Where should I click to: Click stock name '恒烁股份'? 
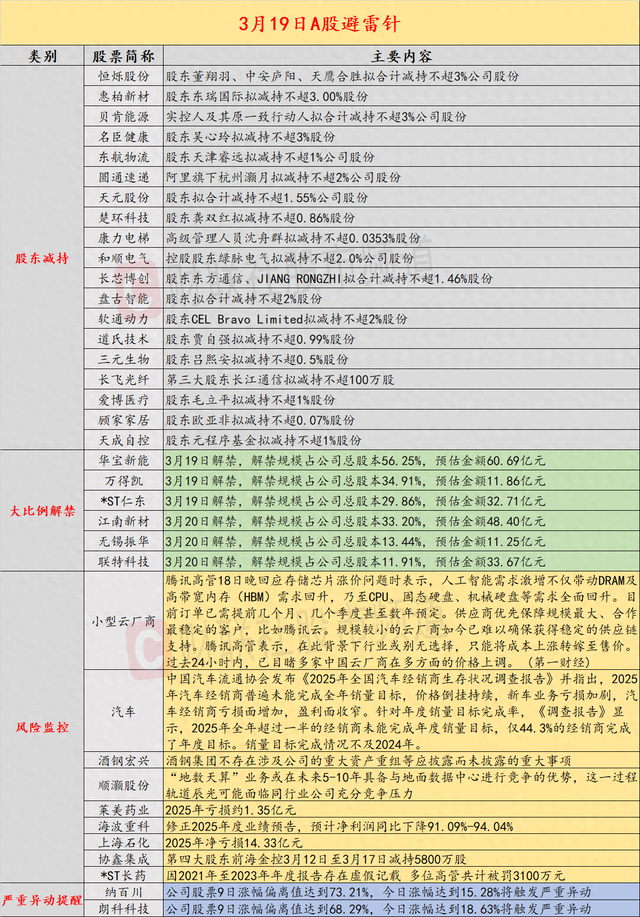click(x=123, y=76)
